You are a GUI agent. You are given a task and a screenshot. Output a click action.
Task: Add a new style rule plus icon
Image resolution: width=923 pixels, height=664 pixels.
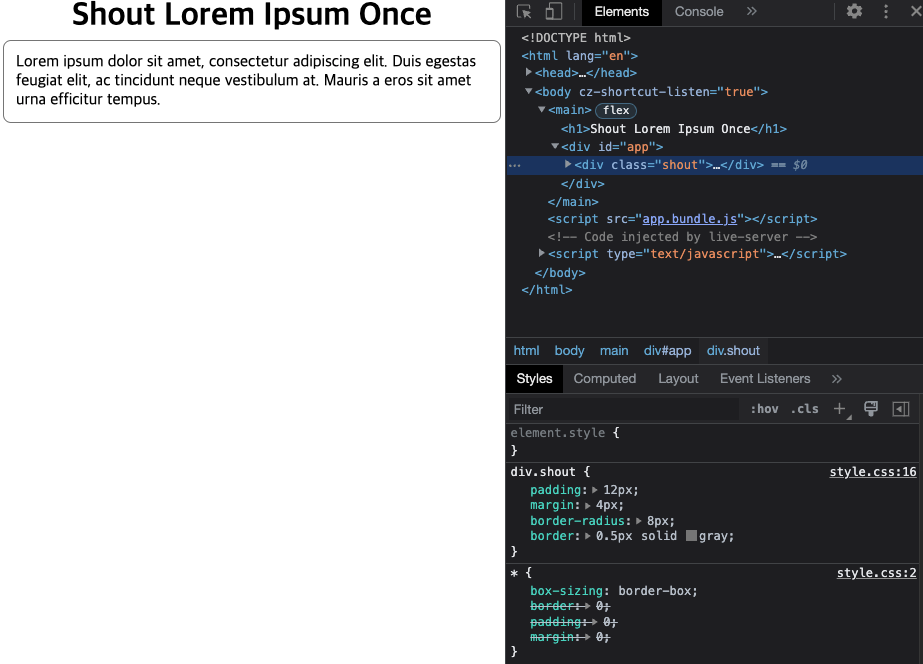pyautogui.click(x=840, y=409)
